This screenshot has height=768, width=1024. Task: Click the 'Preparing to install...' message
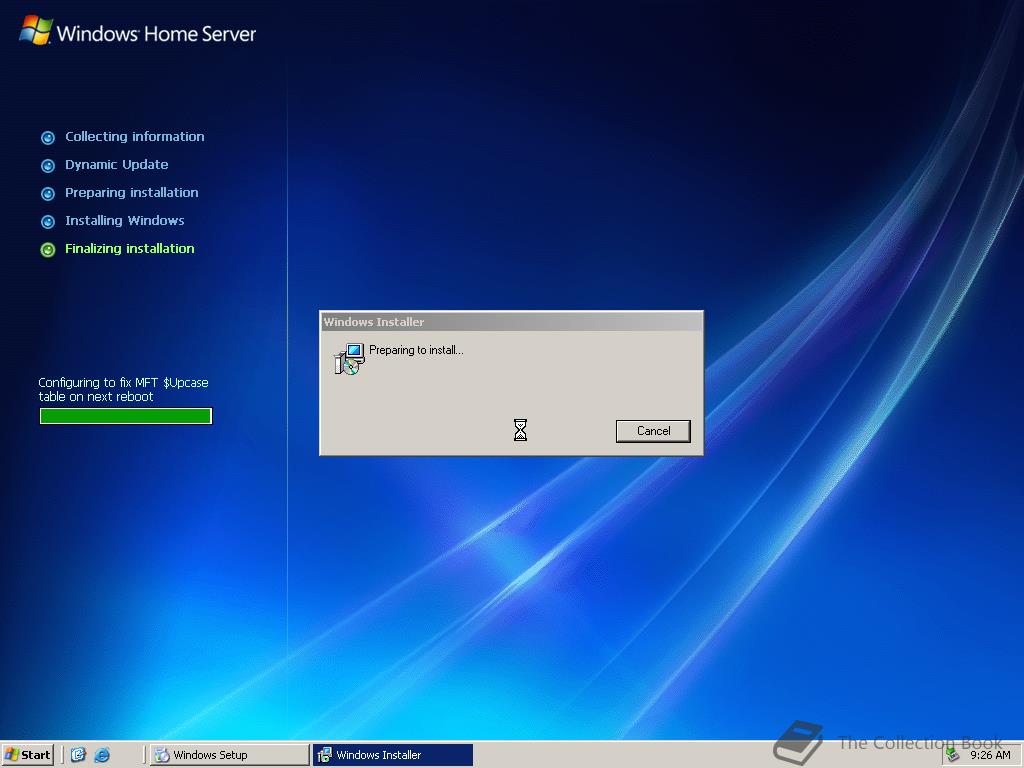point(416,350)
